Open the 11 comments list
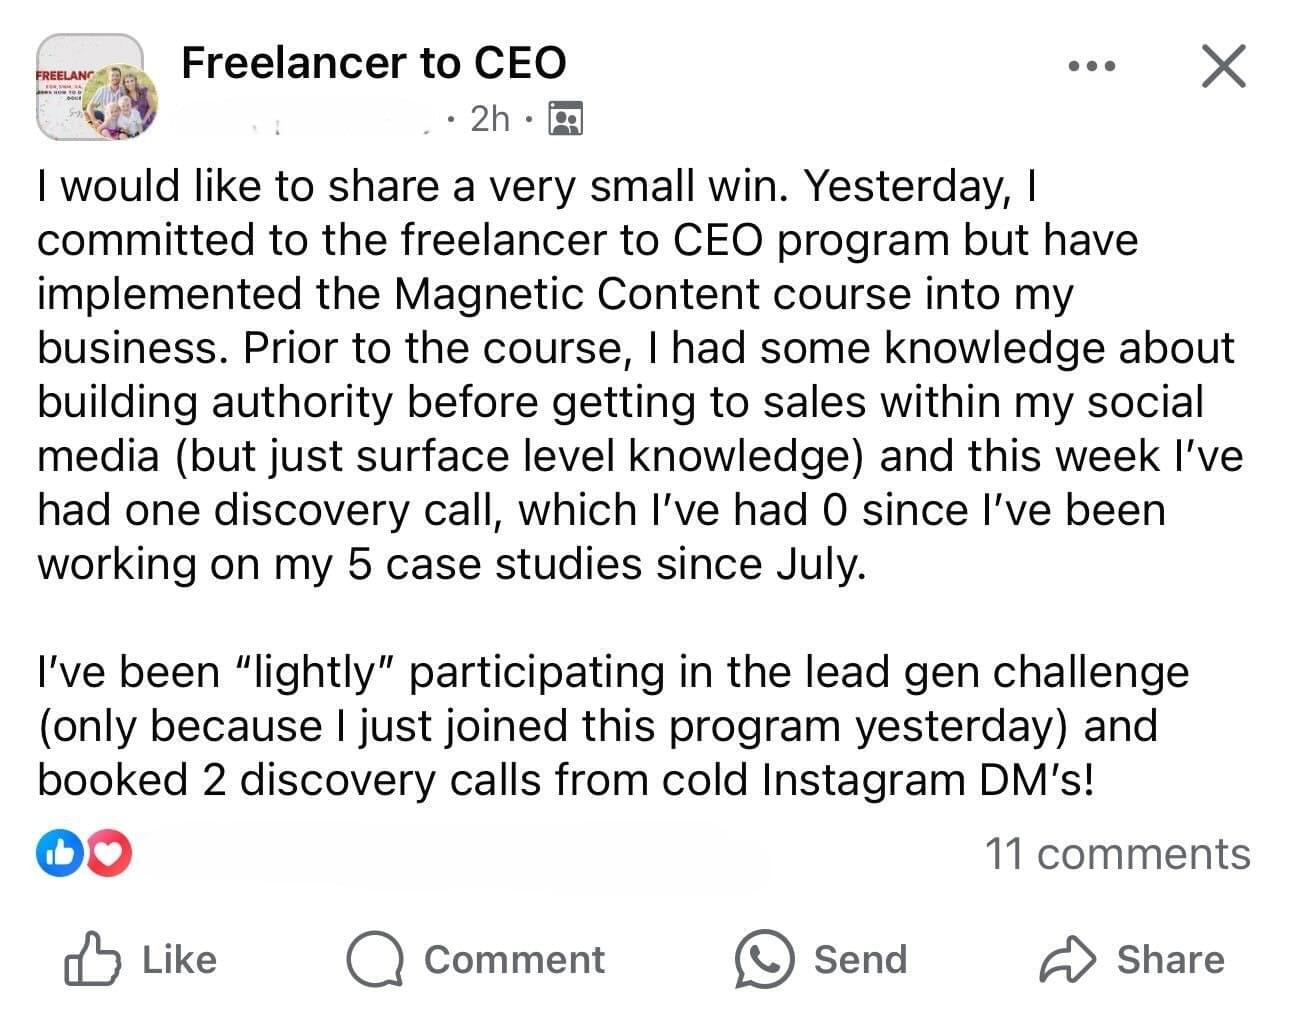Viewport: 1290px width, 1024px height. (x=1117, y=854)
